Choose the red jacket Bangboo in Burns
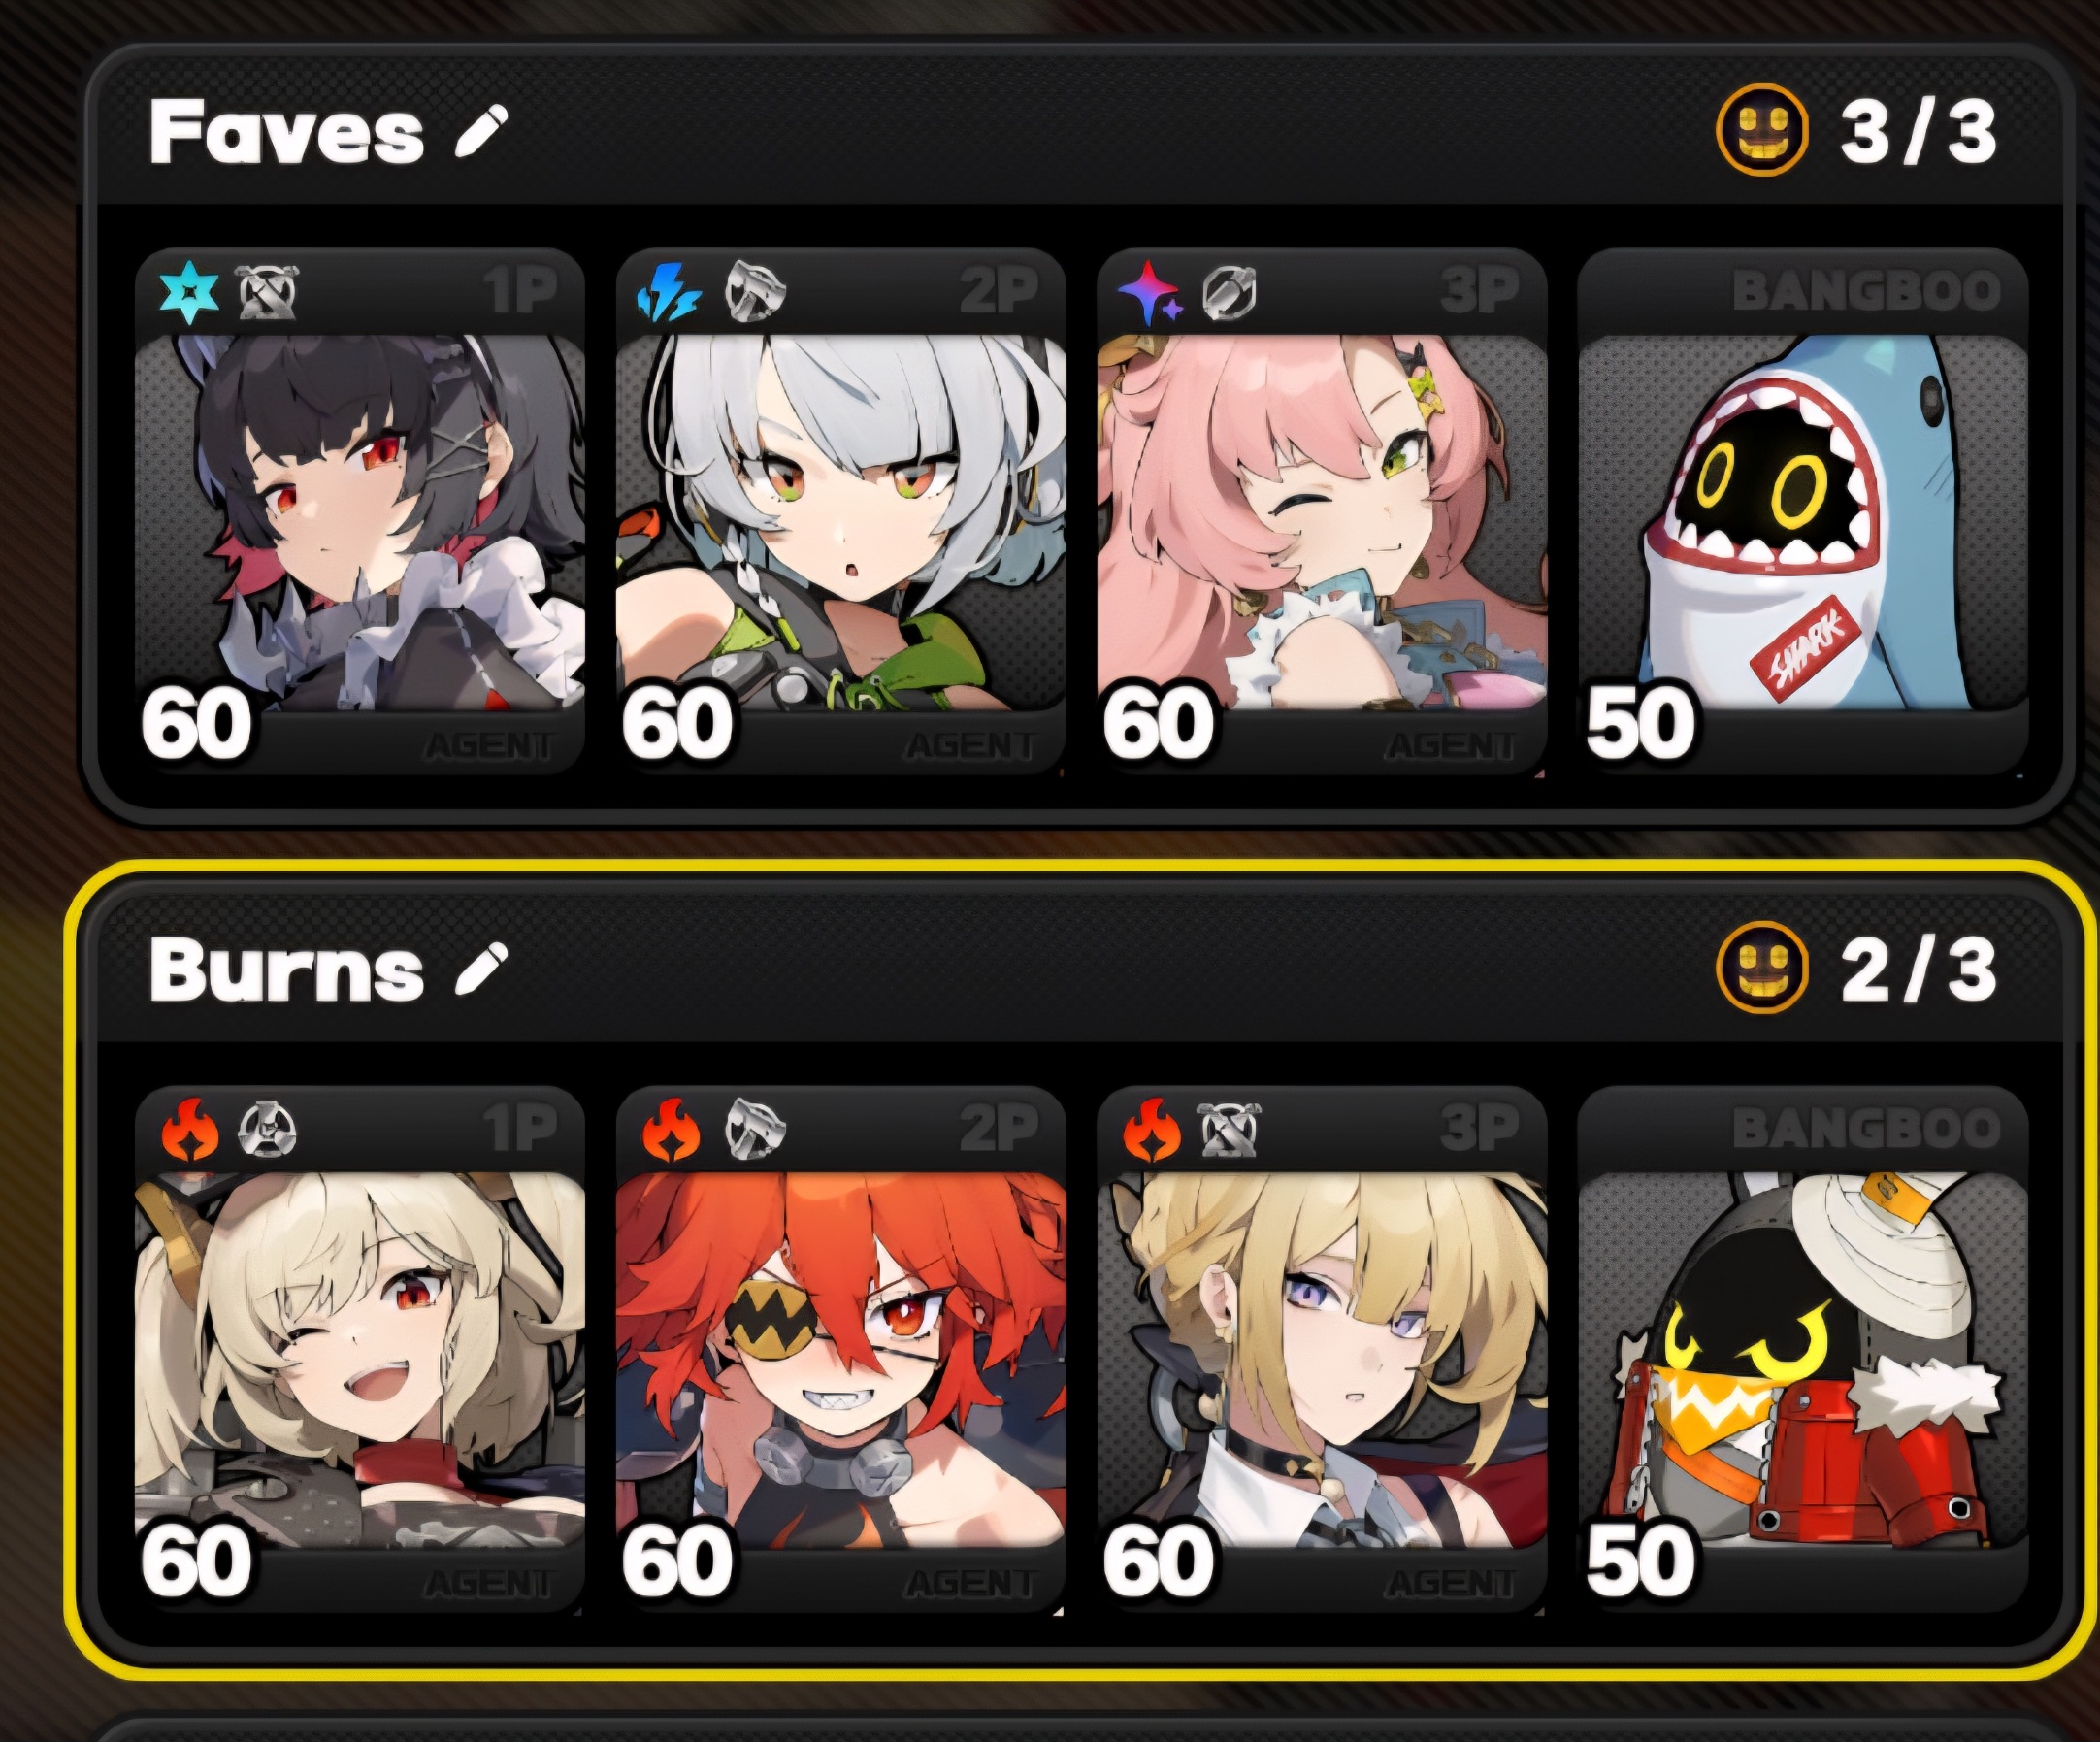 pyautogui.click(x=1803, y=1360)
